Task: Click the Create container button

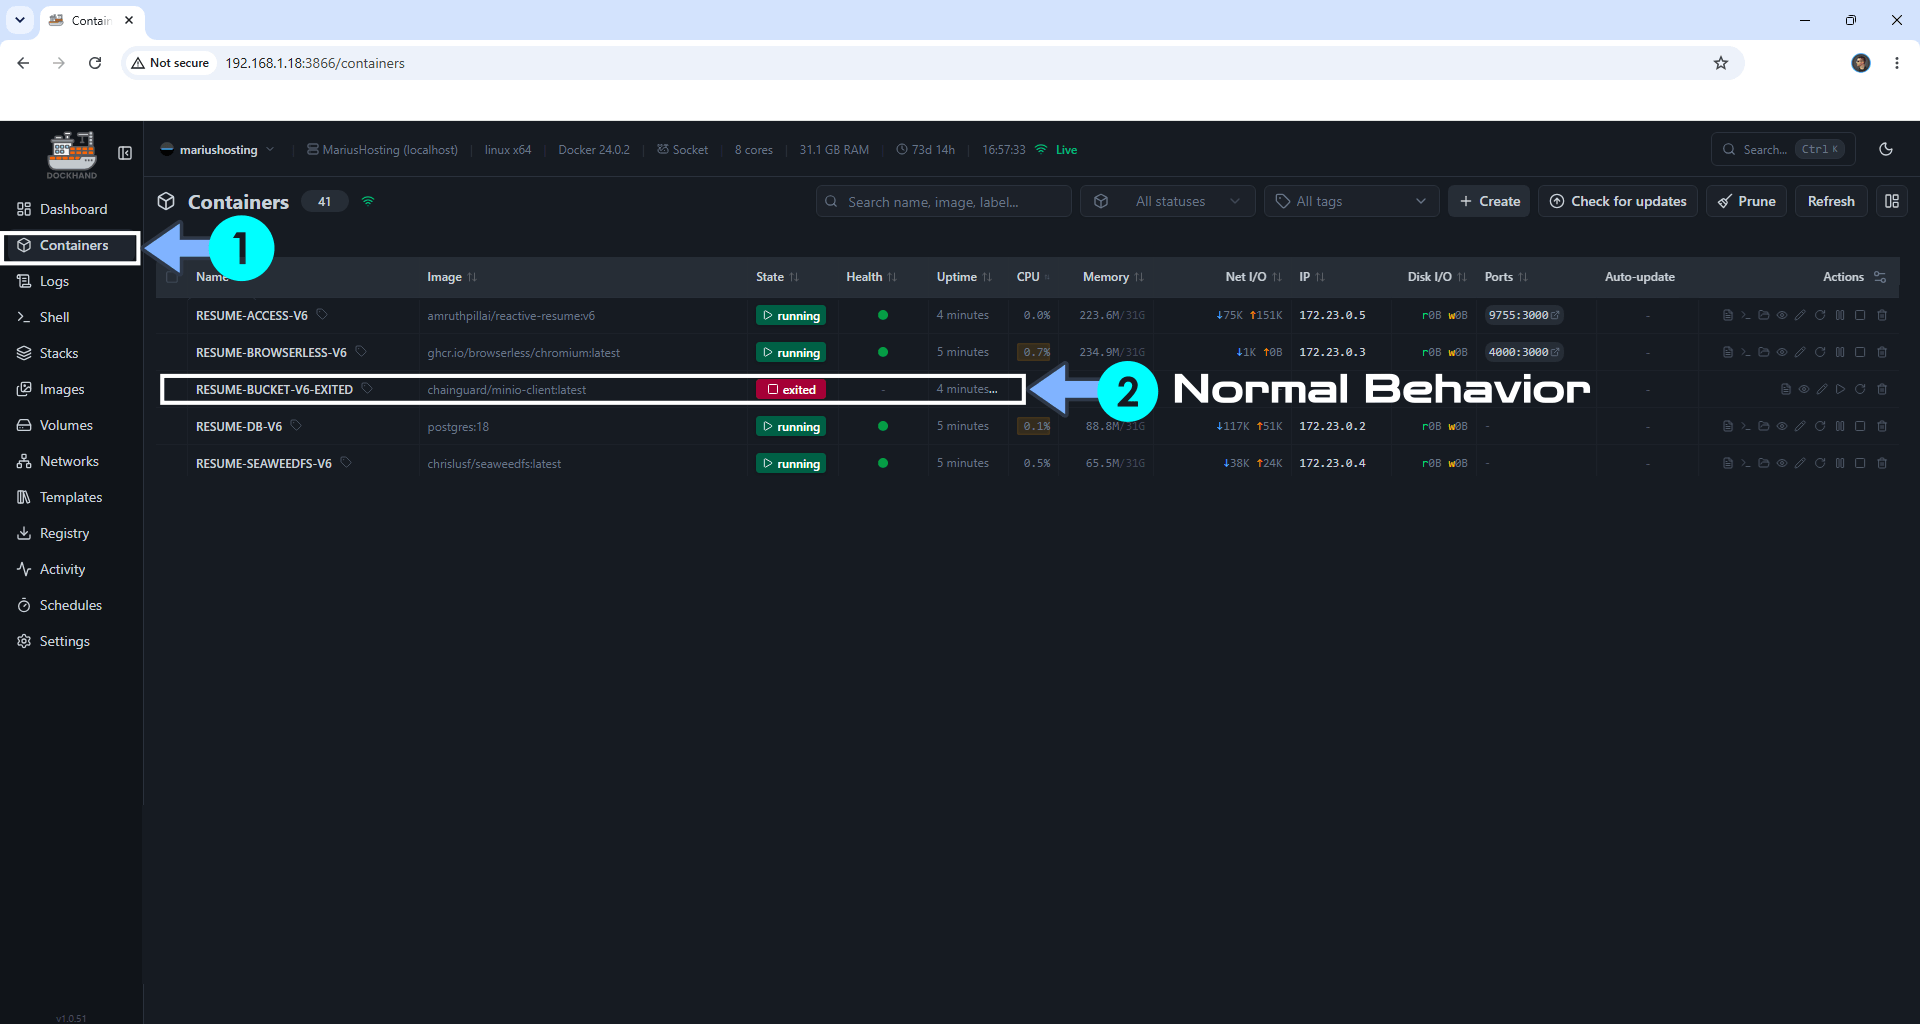Action: tap(1489, 201)
